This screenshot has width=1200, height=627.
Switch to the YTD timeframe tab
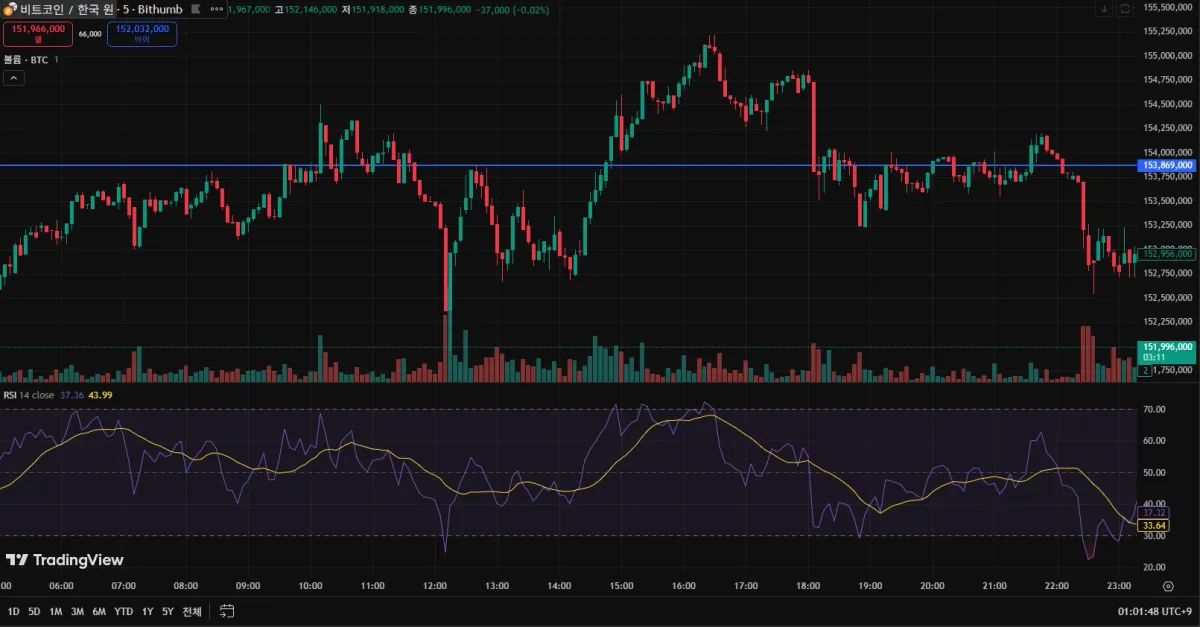pos(122,610)
